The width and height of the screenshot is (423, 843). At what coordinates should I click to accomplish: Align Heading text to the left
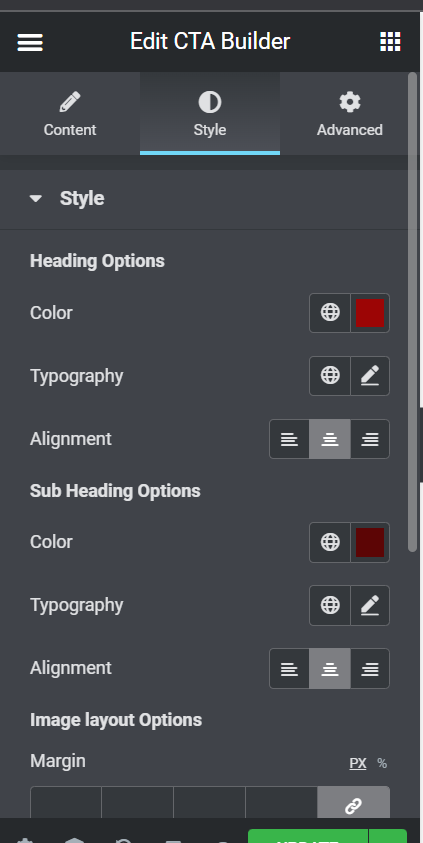click(289, 439)
